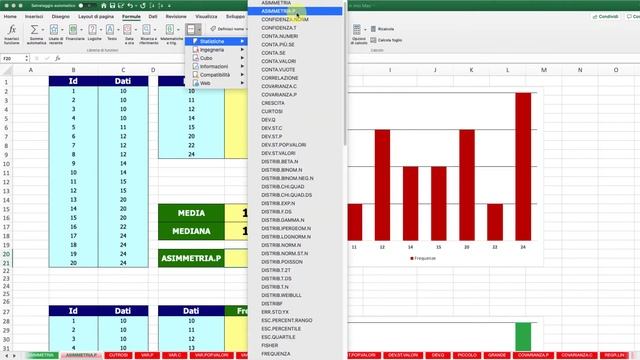Expand the Data e ora dropdown arrow
The image size is (640, 360).
pyautogui.click(x=136, y=29)
